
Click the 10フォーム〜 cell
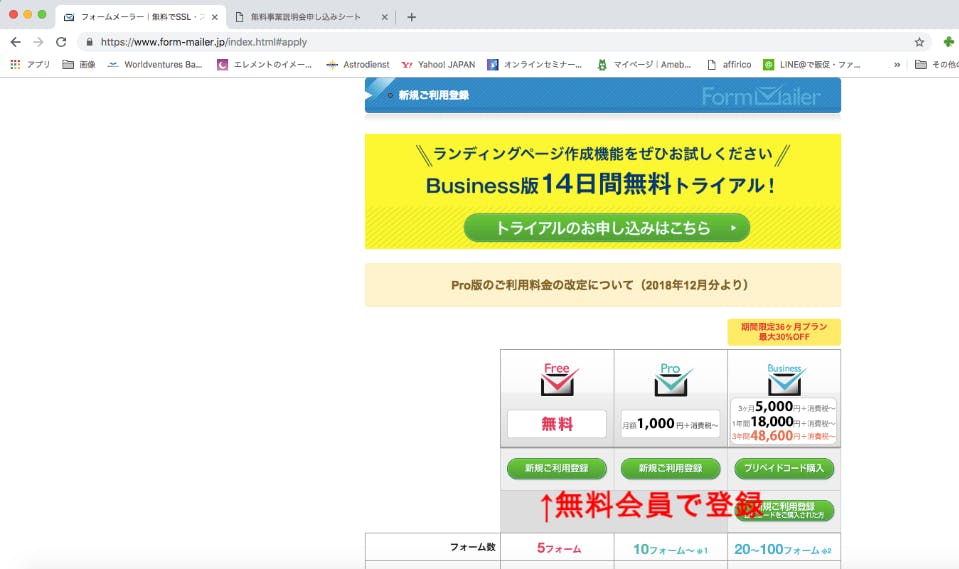671,548
